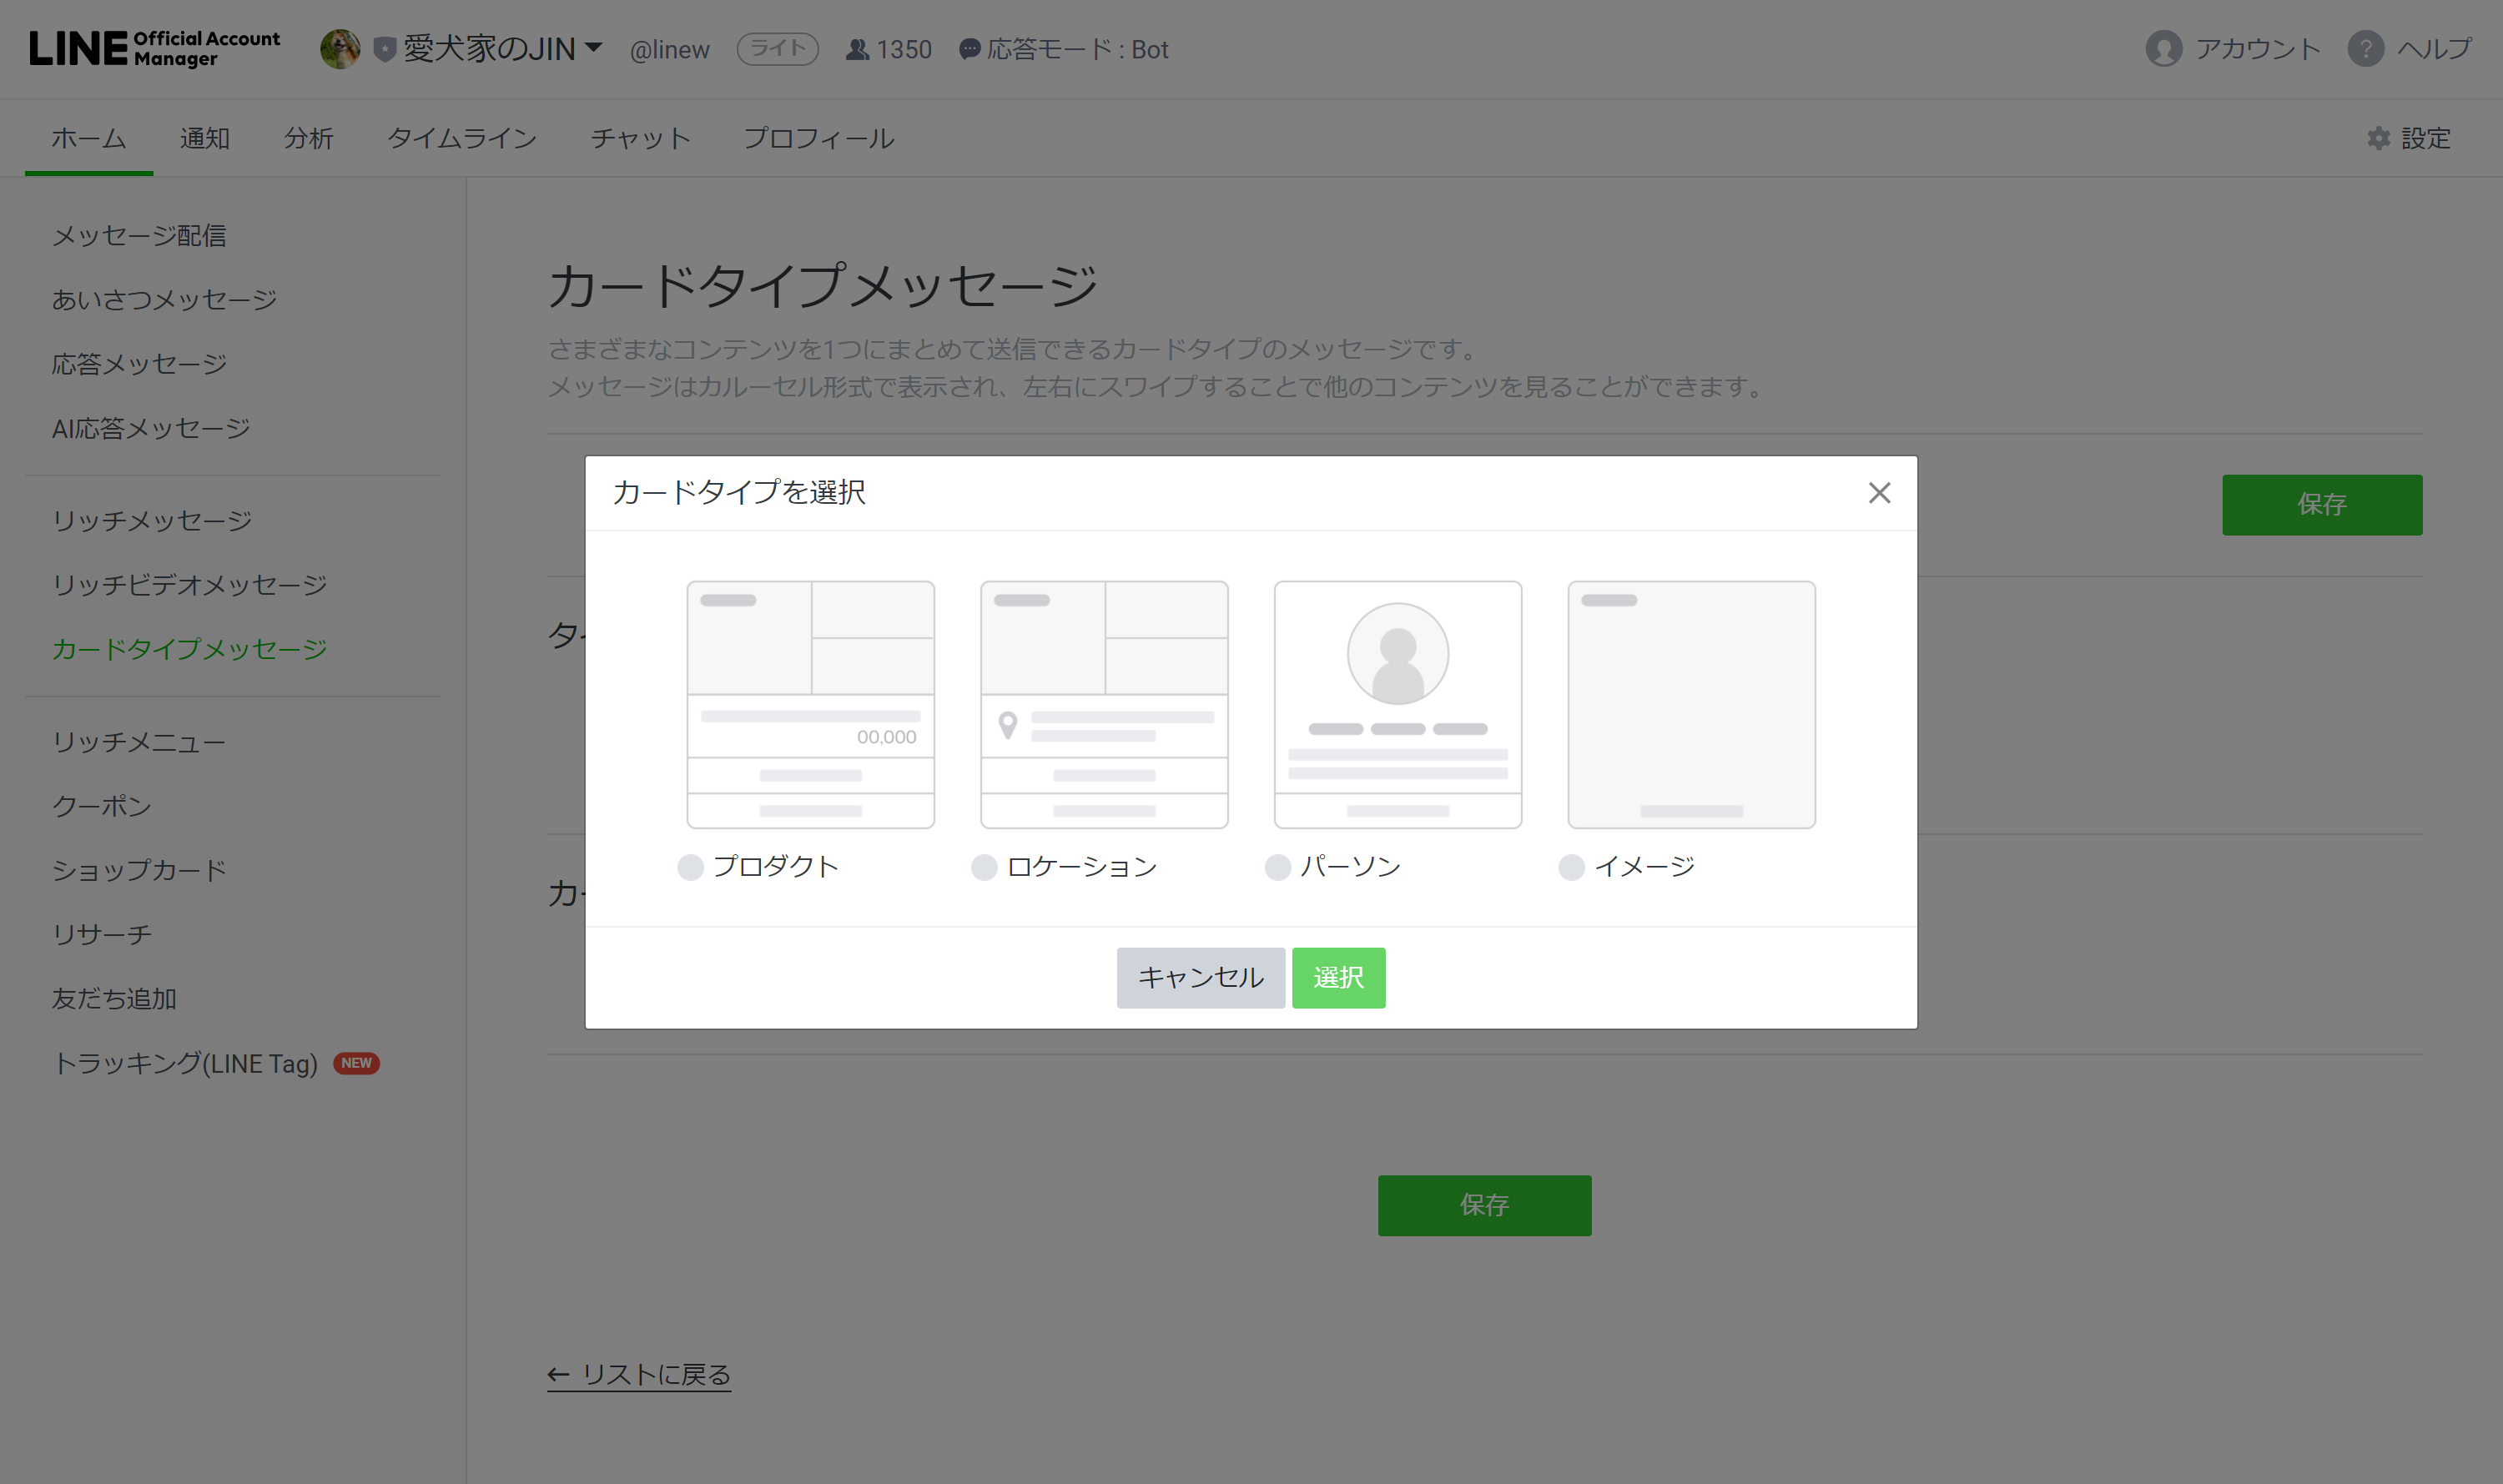The image size is (2503, 1484).
Task: Click the 選択 button
Action: click(1339, 975)
